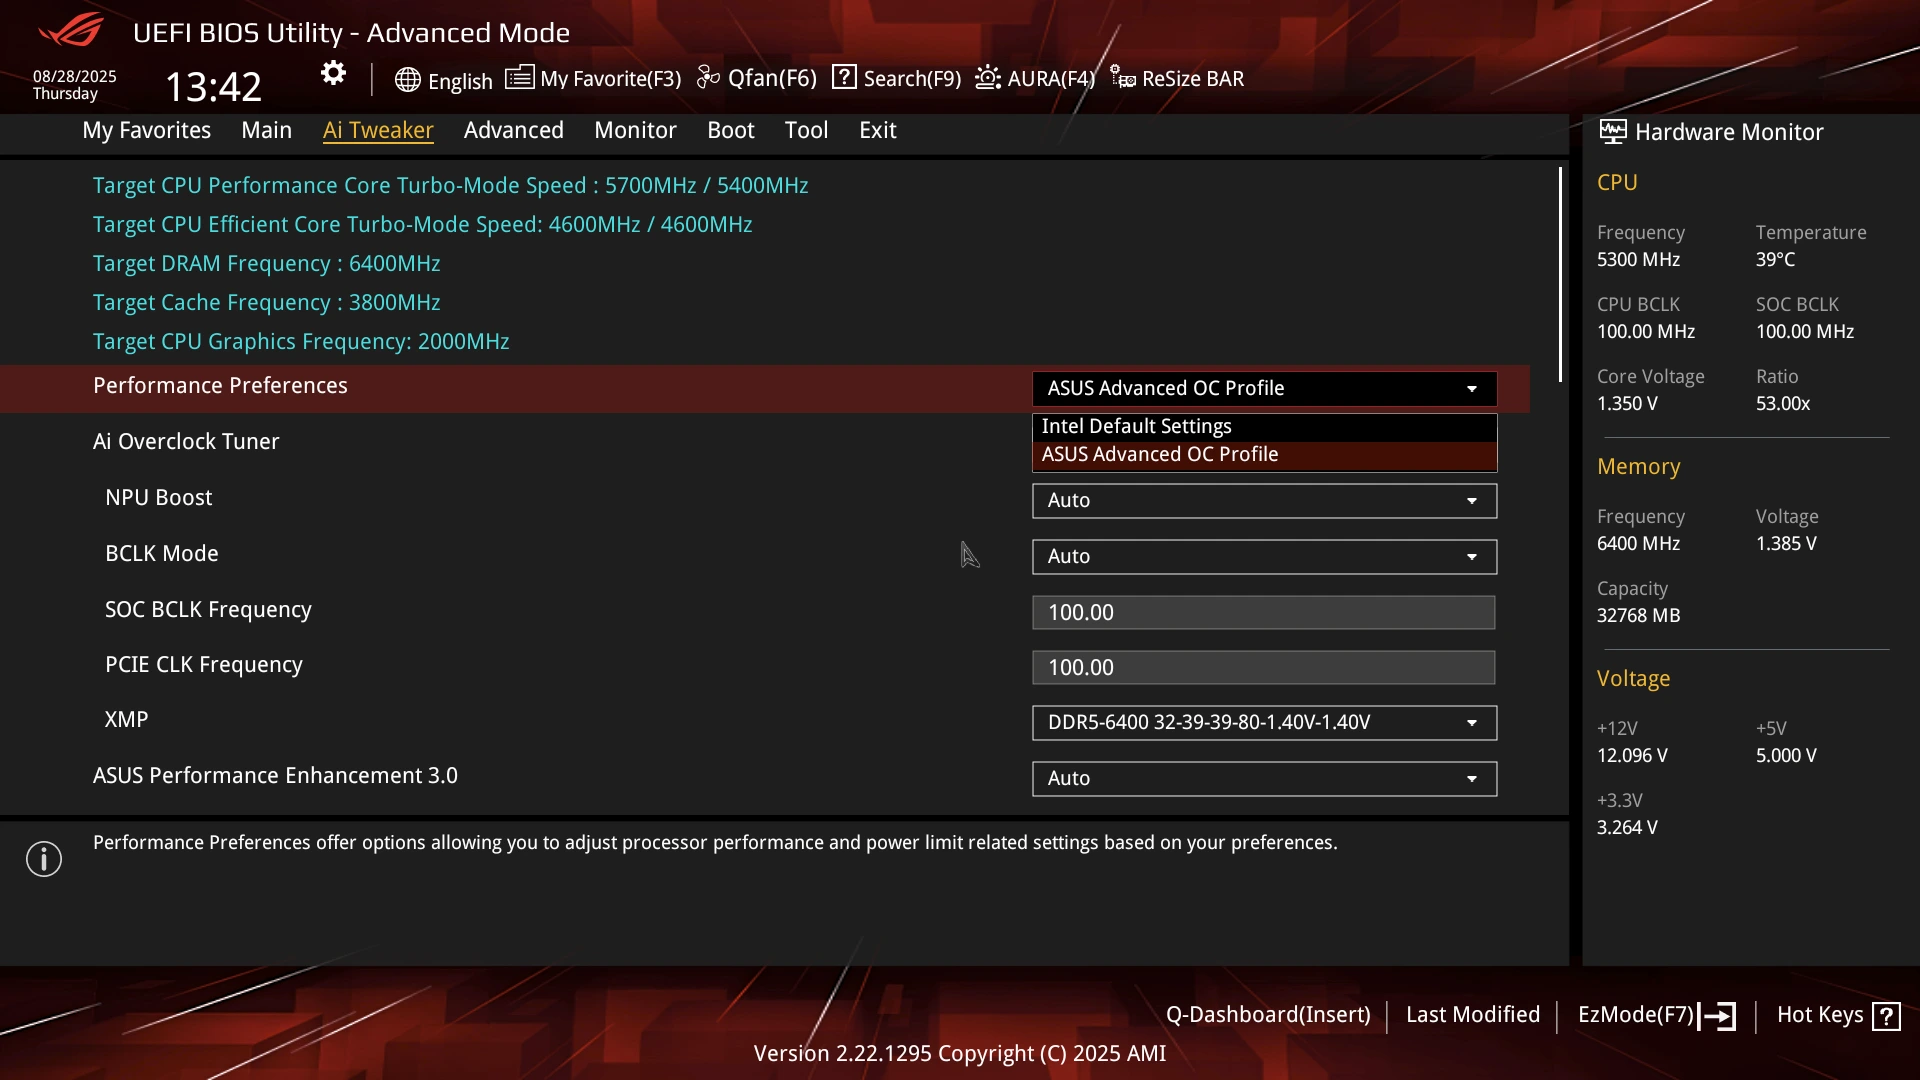Screen dimensions: 1920x1080
Task: Open Last Modified log
Action: point(1472,1015)
